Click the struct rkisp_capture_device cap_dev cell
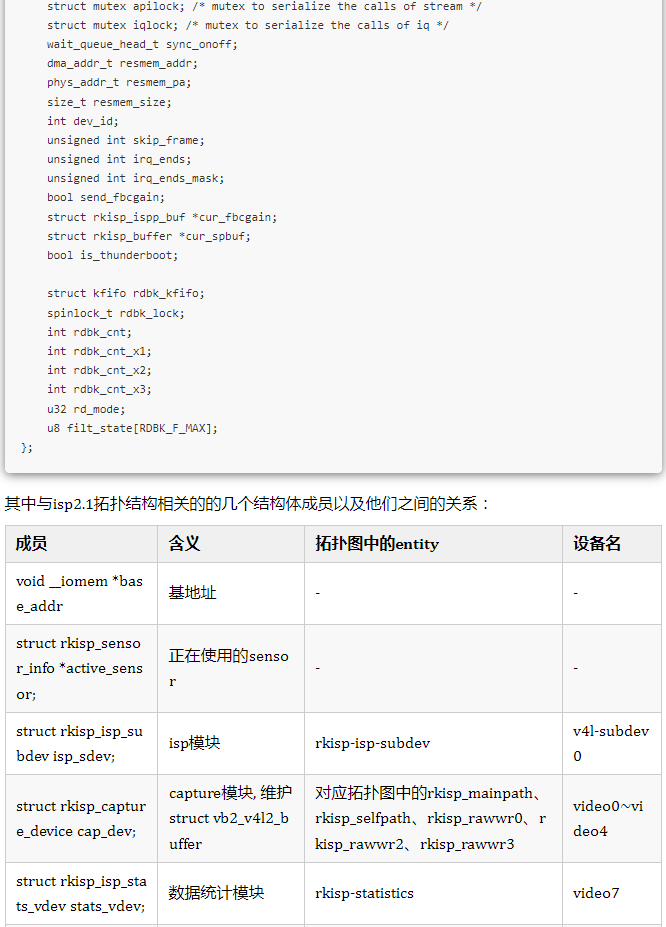The height and width of the screenshot is (927, 666). coord(80,818)
